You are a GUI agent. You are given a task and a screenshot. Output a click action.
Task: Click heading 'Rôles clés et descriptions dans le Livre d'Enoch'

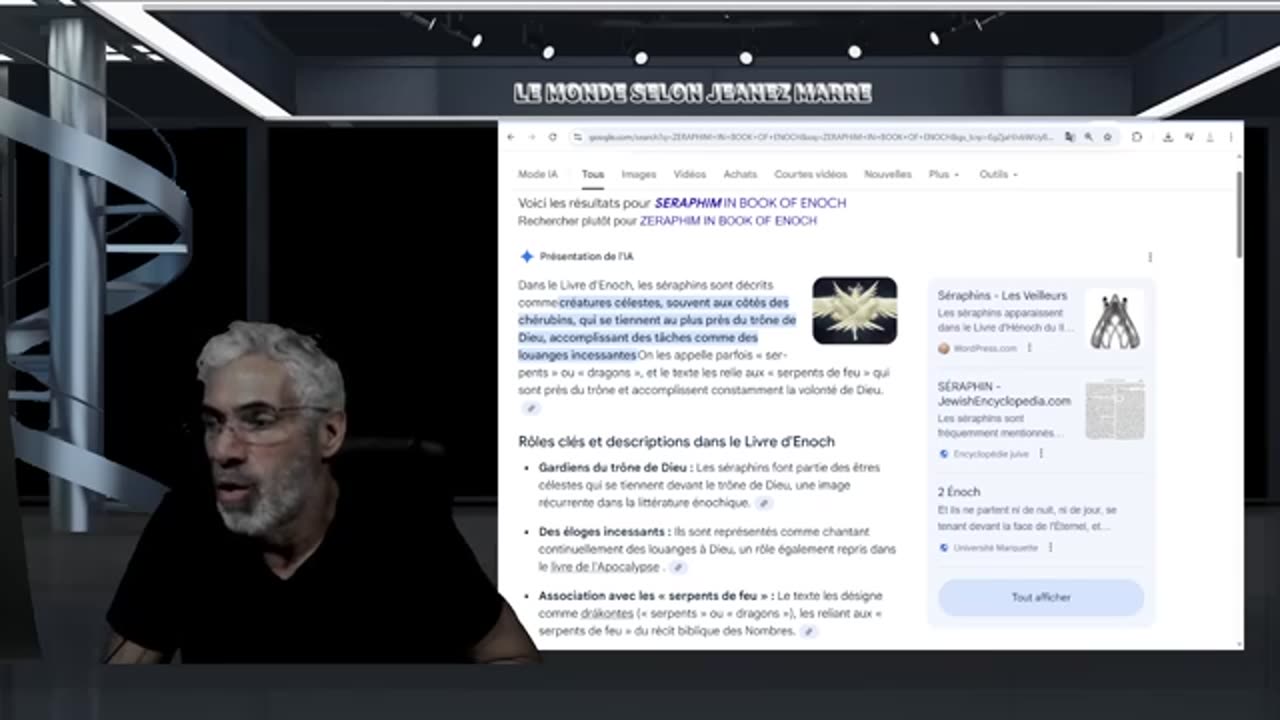[676, 441]
